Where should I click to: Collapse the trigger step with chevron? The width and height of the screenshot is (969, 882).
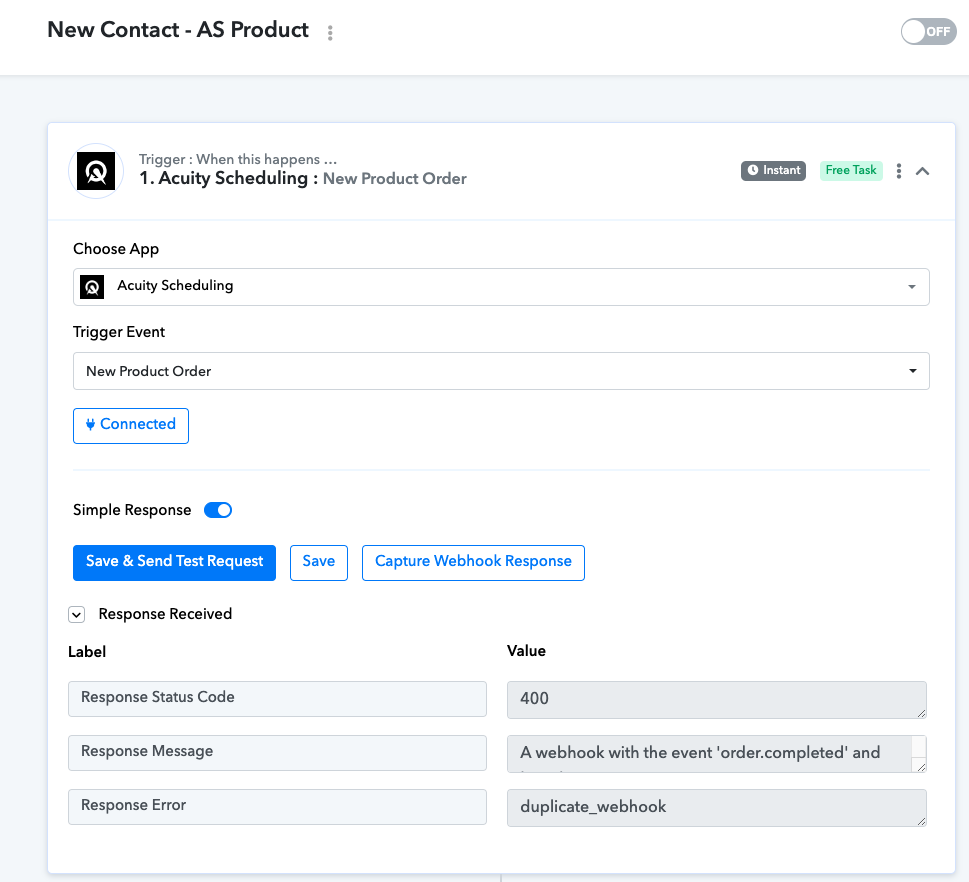[x=922, y=171]
